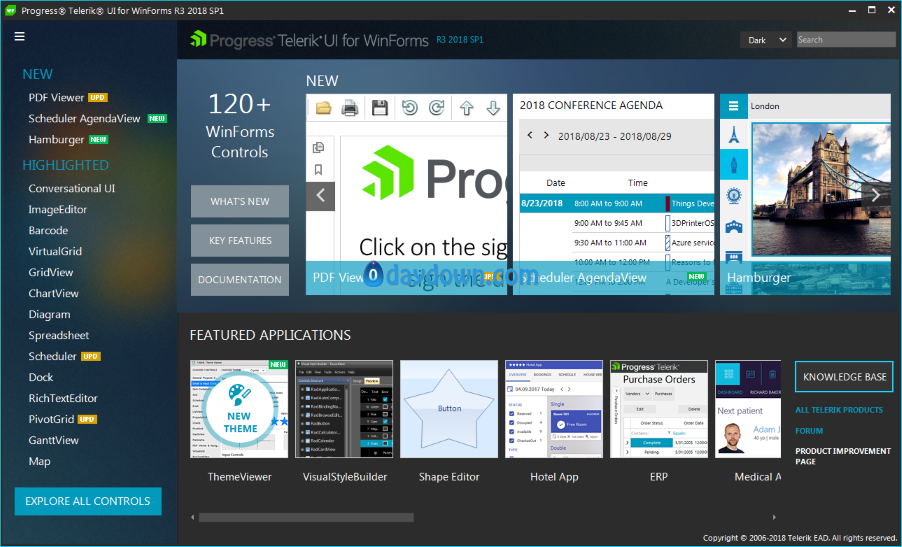The height and width of the screenshot is (547, 902).
Task: Open PRODUCT IMPROVEMENT PAGE link
Action: click(843, 456)
